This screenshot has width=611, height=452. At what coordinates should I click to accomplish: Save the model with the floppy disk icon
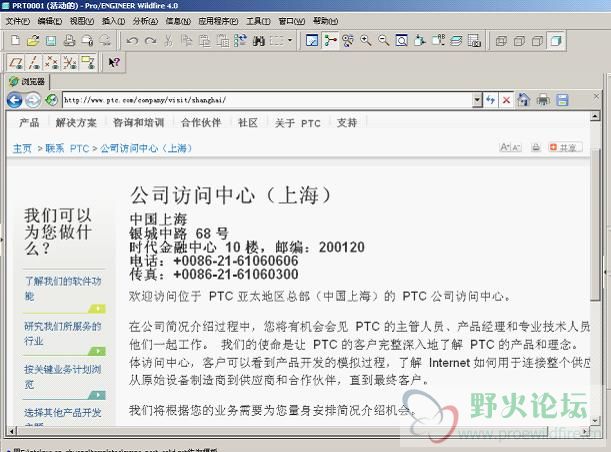(x=51, y=41)
